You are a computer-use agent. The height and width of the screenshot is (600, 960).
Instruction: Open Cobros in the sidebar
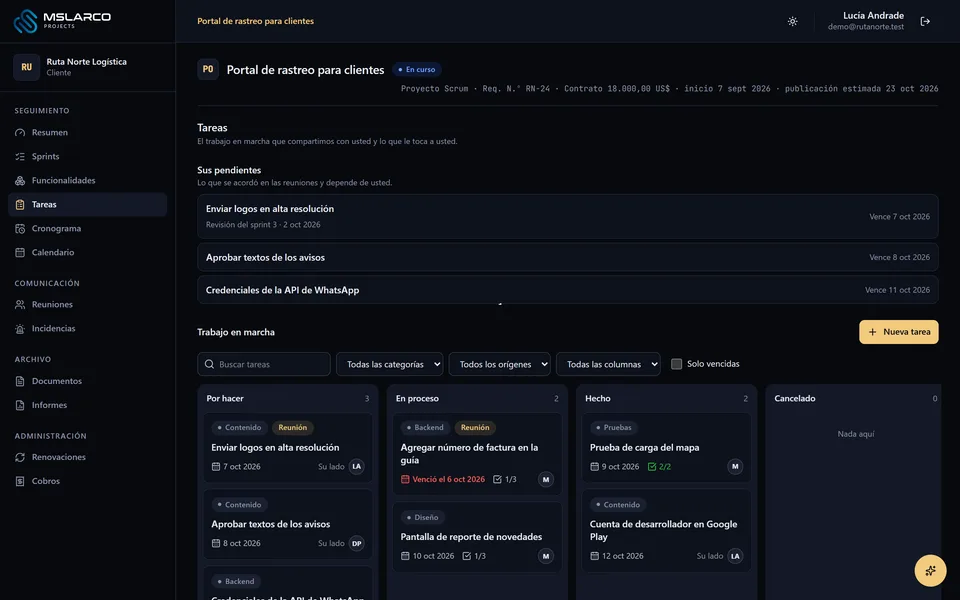(x=88, y=481)
